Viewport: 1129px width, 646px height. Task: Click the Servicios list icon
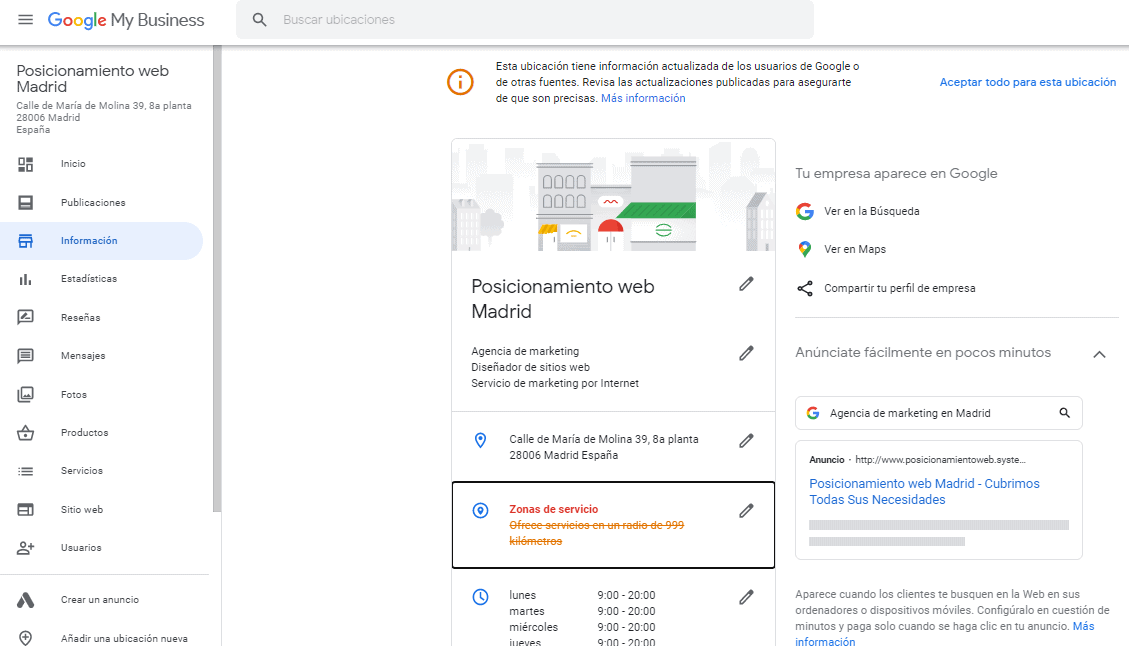(26, 471)
